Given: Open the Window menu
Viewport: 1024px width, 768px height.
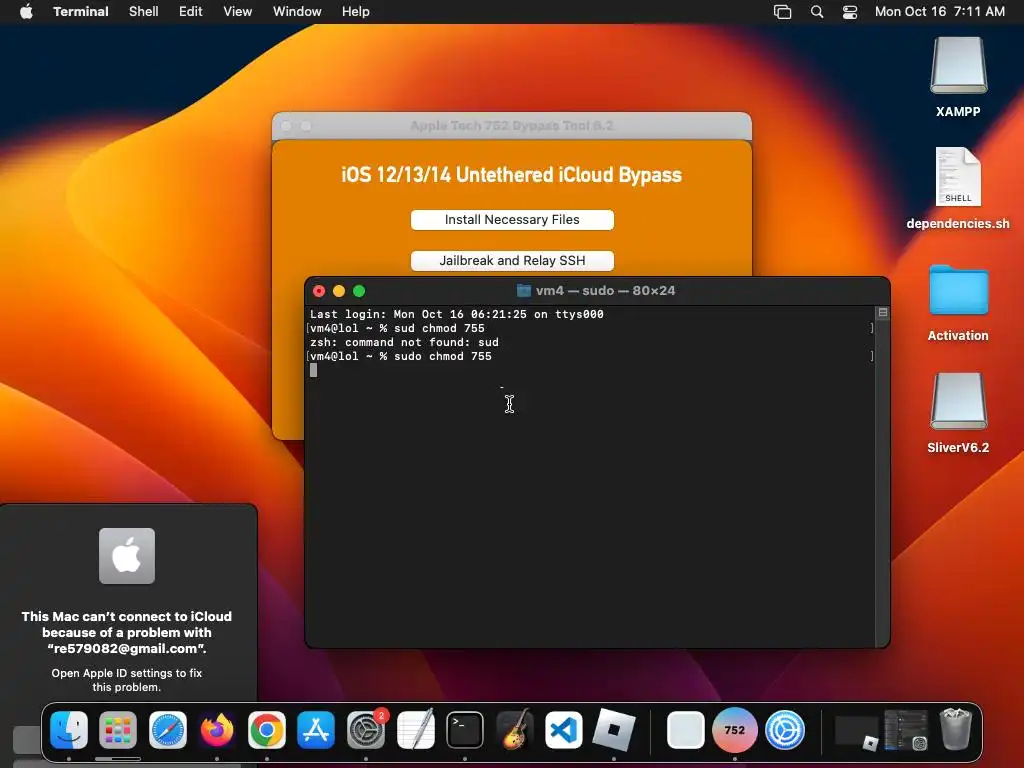Looking at the screenshot, I should [x=297, y=12].
